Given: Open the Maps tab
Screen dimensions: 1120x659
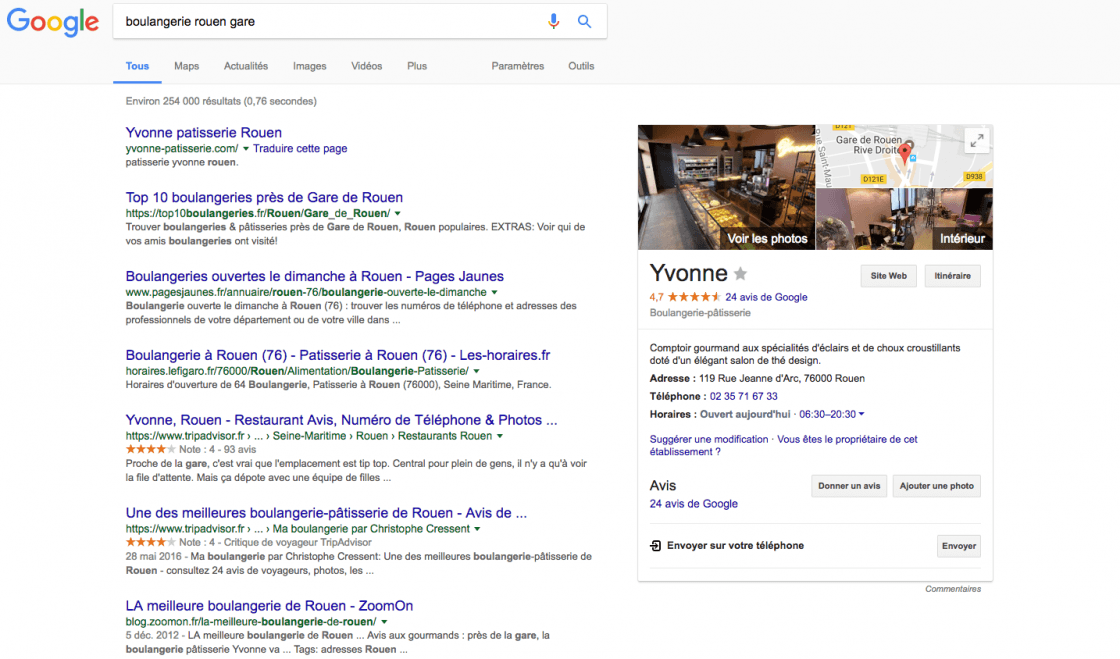Looking at the screenshot, I should point(186,66).
